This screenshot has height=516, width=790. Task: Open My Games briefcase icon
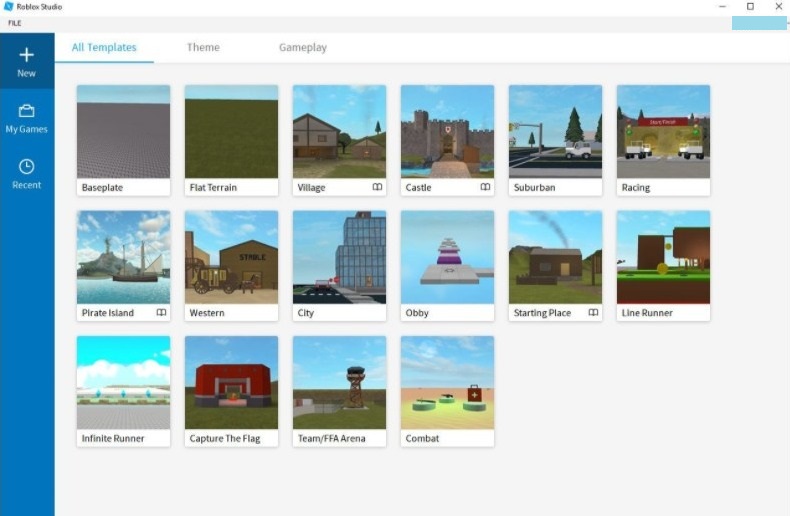27,111
